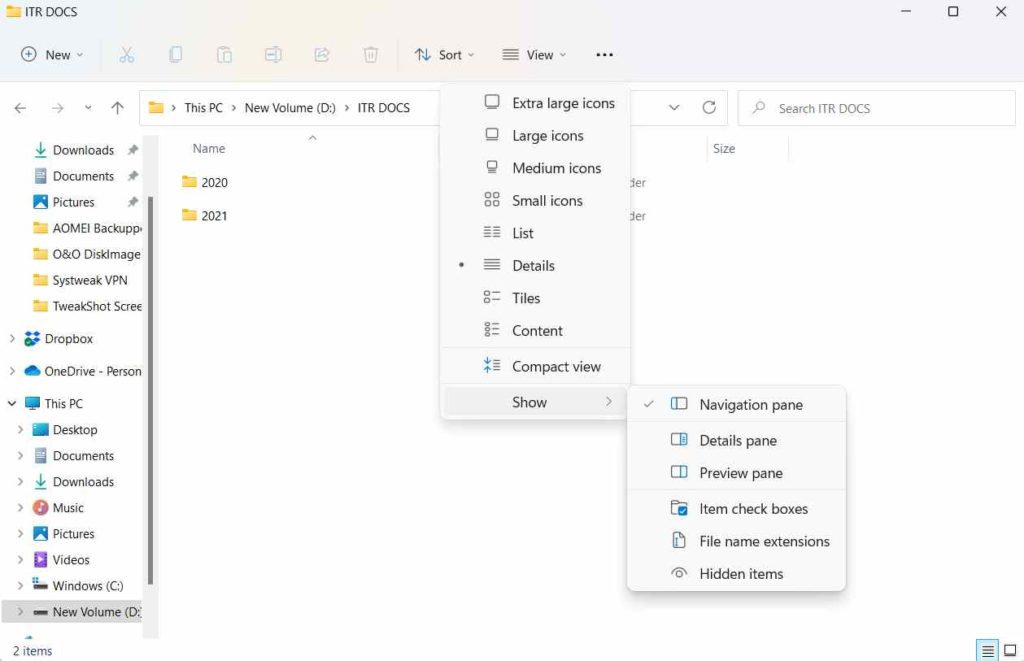Toggle the Preview pane

[737, 473]
